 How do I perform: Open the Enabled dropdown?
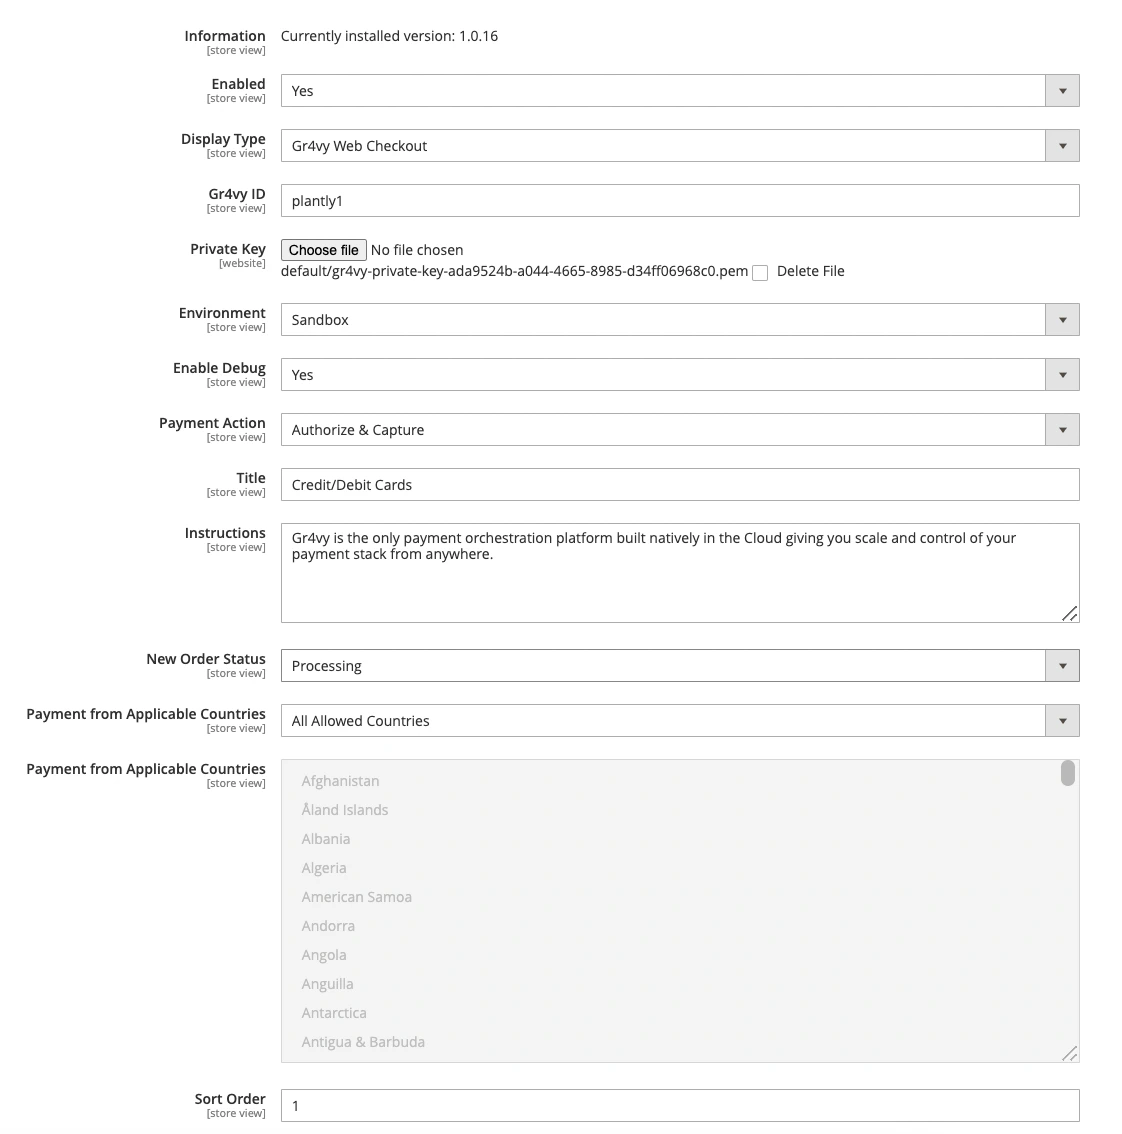pos(1062,90)
